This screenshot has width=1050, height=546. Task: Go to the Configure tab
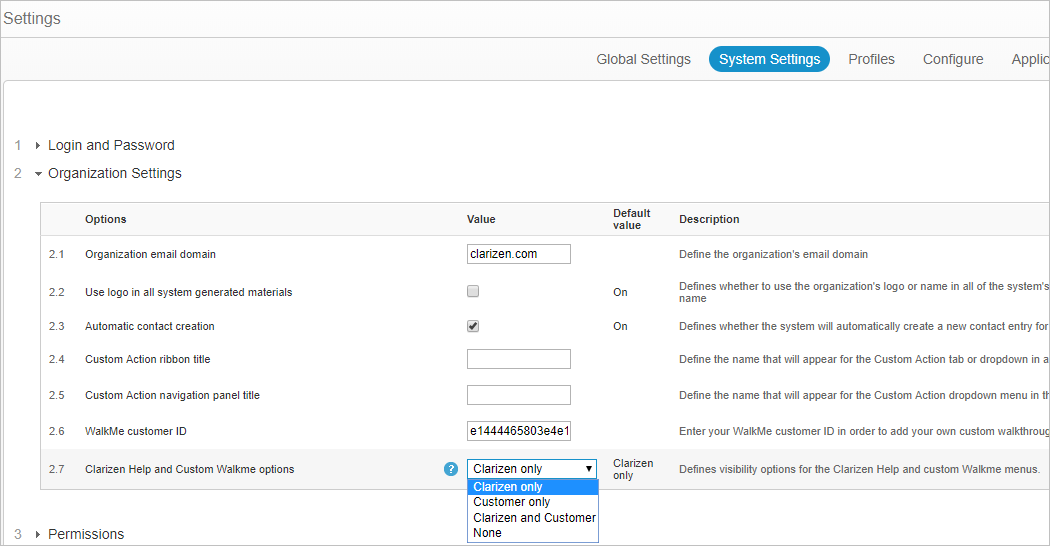[x=952, y=59]
